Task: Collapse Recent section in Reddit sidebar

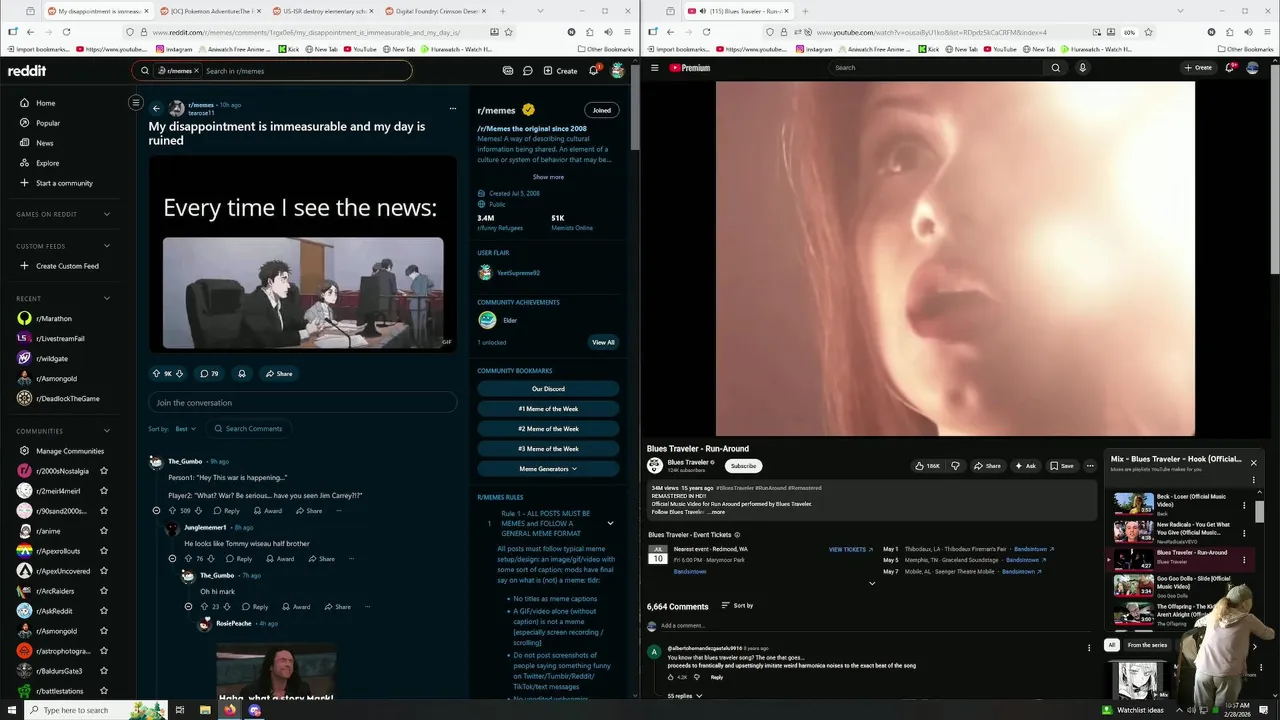Action: tap(107, 298)
